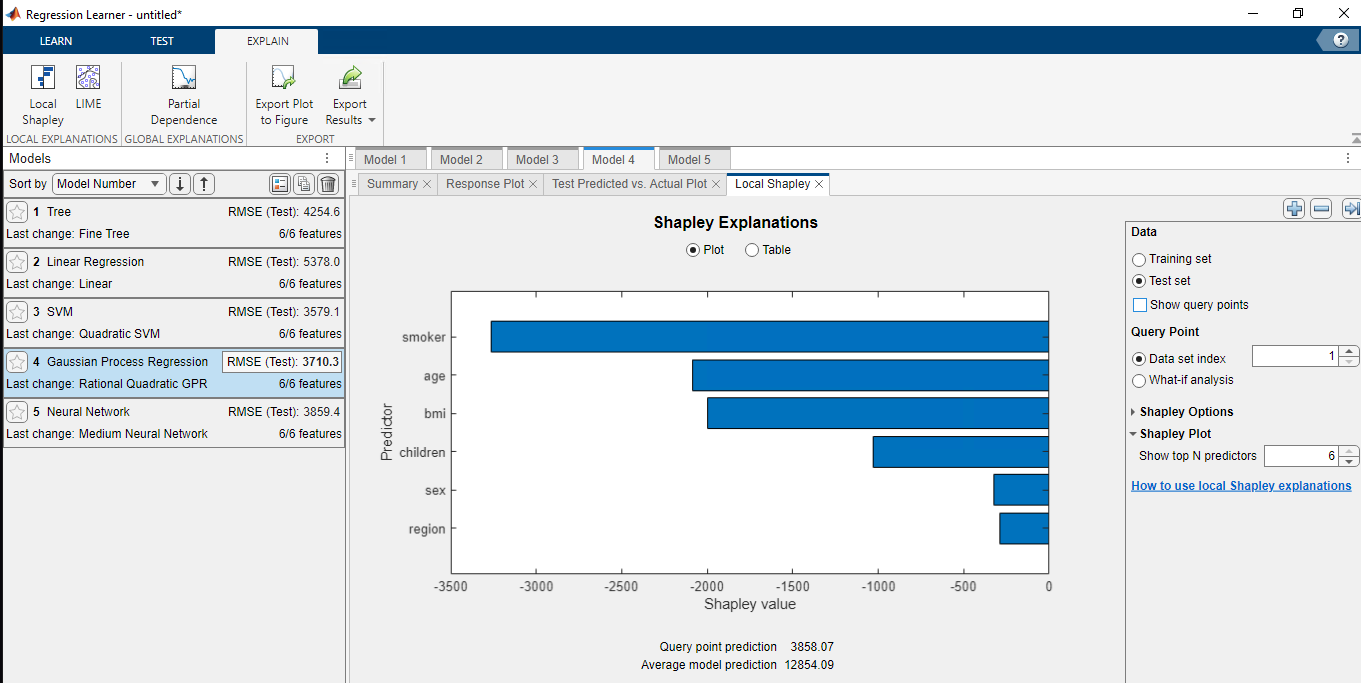Open the help question mark icon
This screenshot has height=683, width=1361.
pyautogui.click(x=1341, y=40)
